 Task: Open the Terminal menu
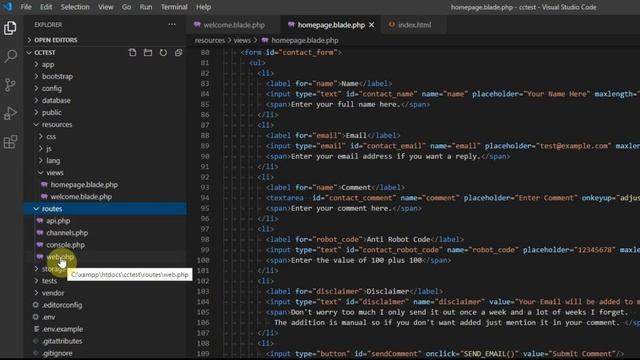174,7
